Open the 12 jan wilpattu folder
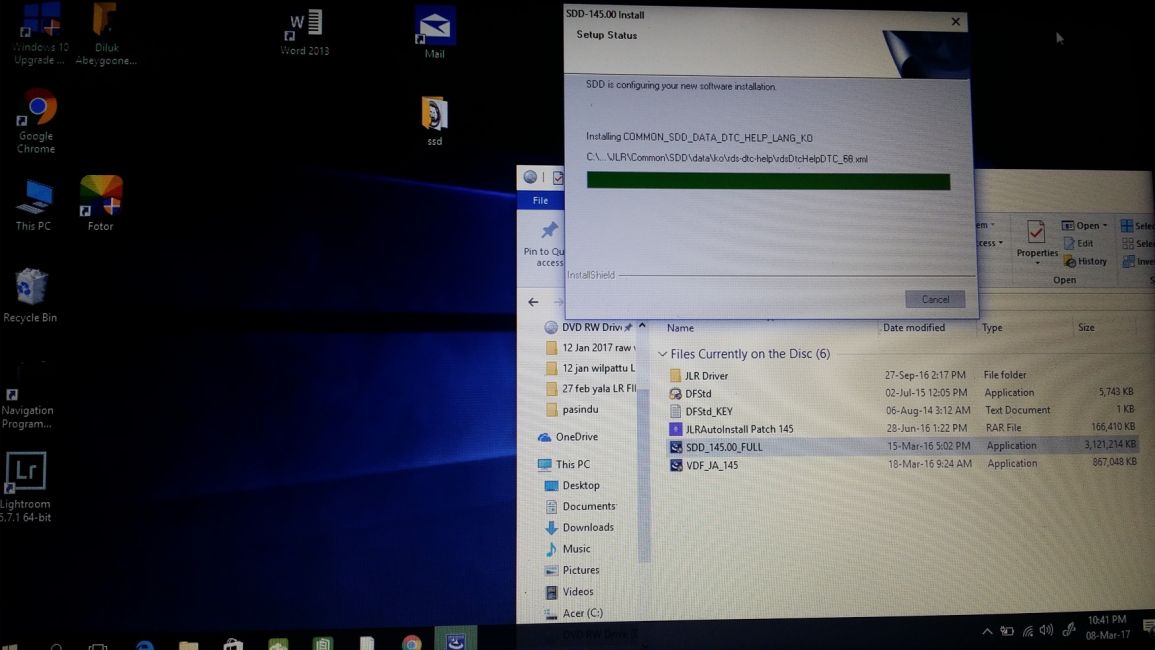The width and height of the screenshot is (1155, 650). tap(590, 368)
